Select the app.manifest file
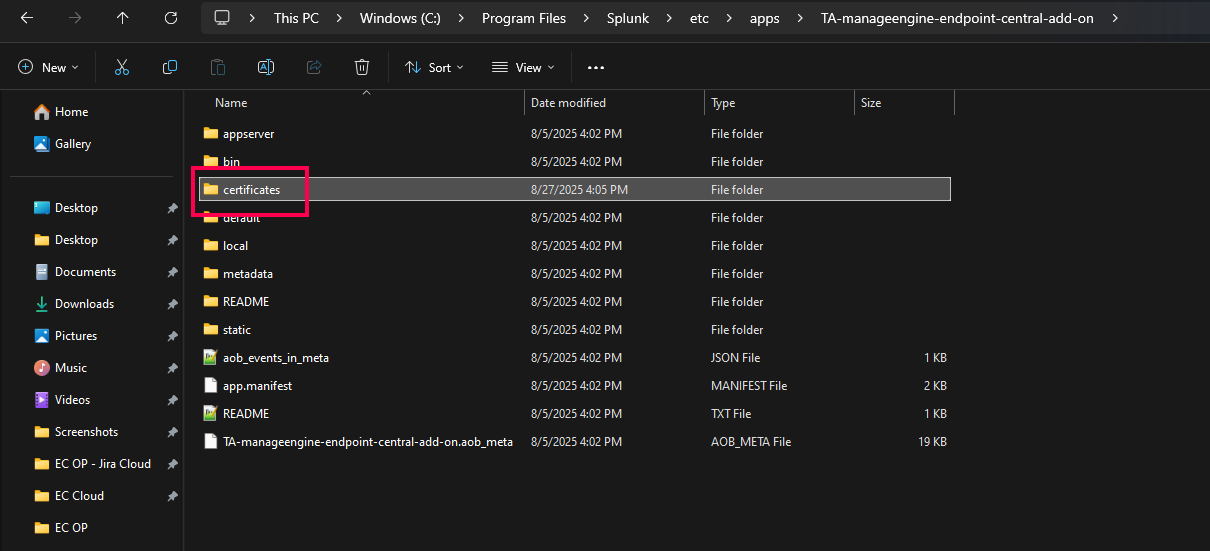This screenshot has height=551, width=1210. [x=257, y=386]
